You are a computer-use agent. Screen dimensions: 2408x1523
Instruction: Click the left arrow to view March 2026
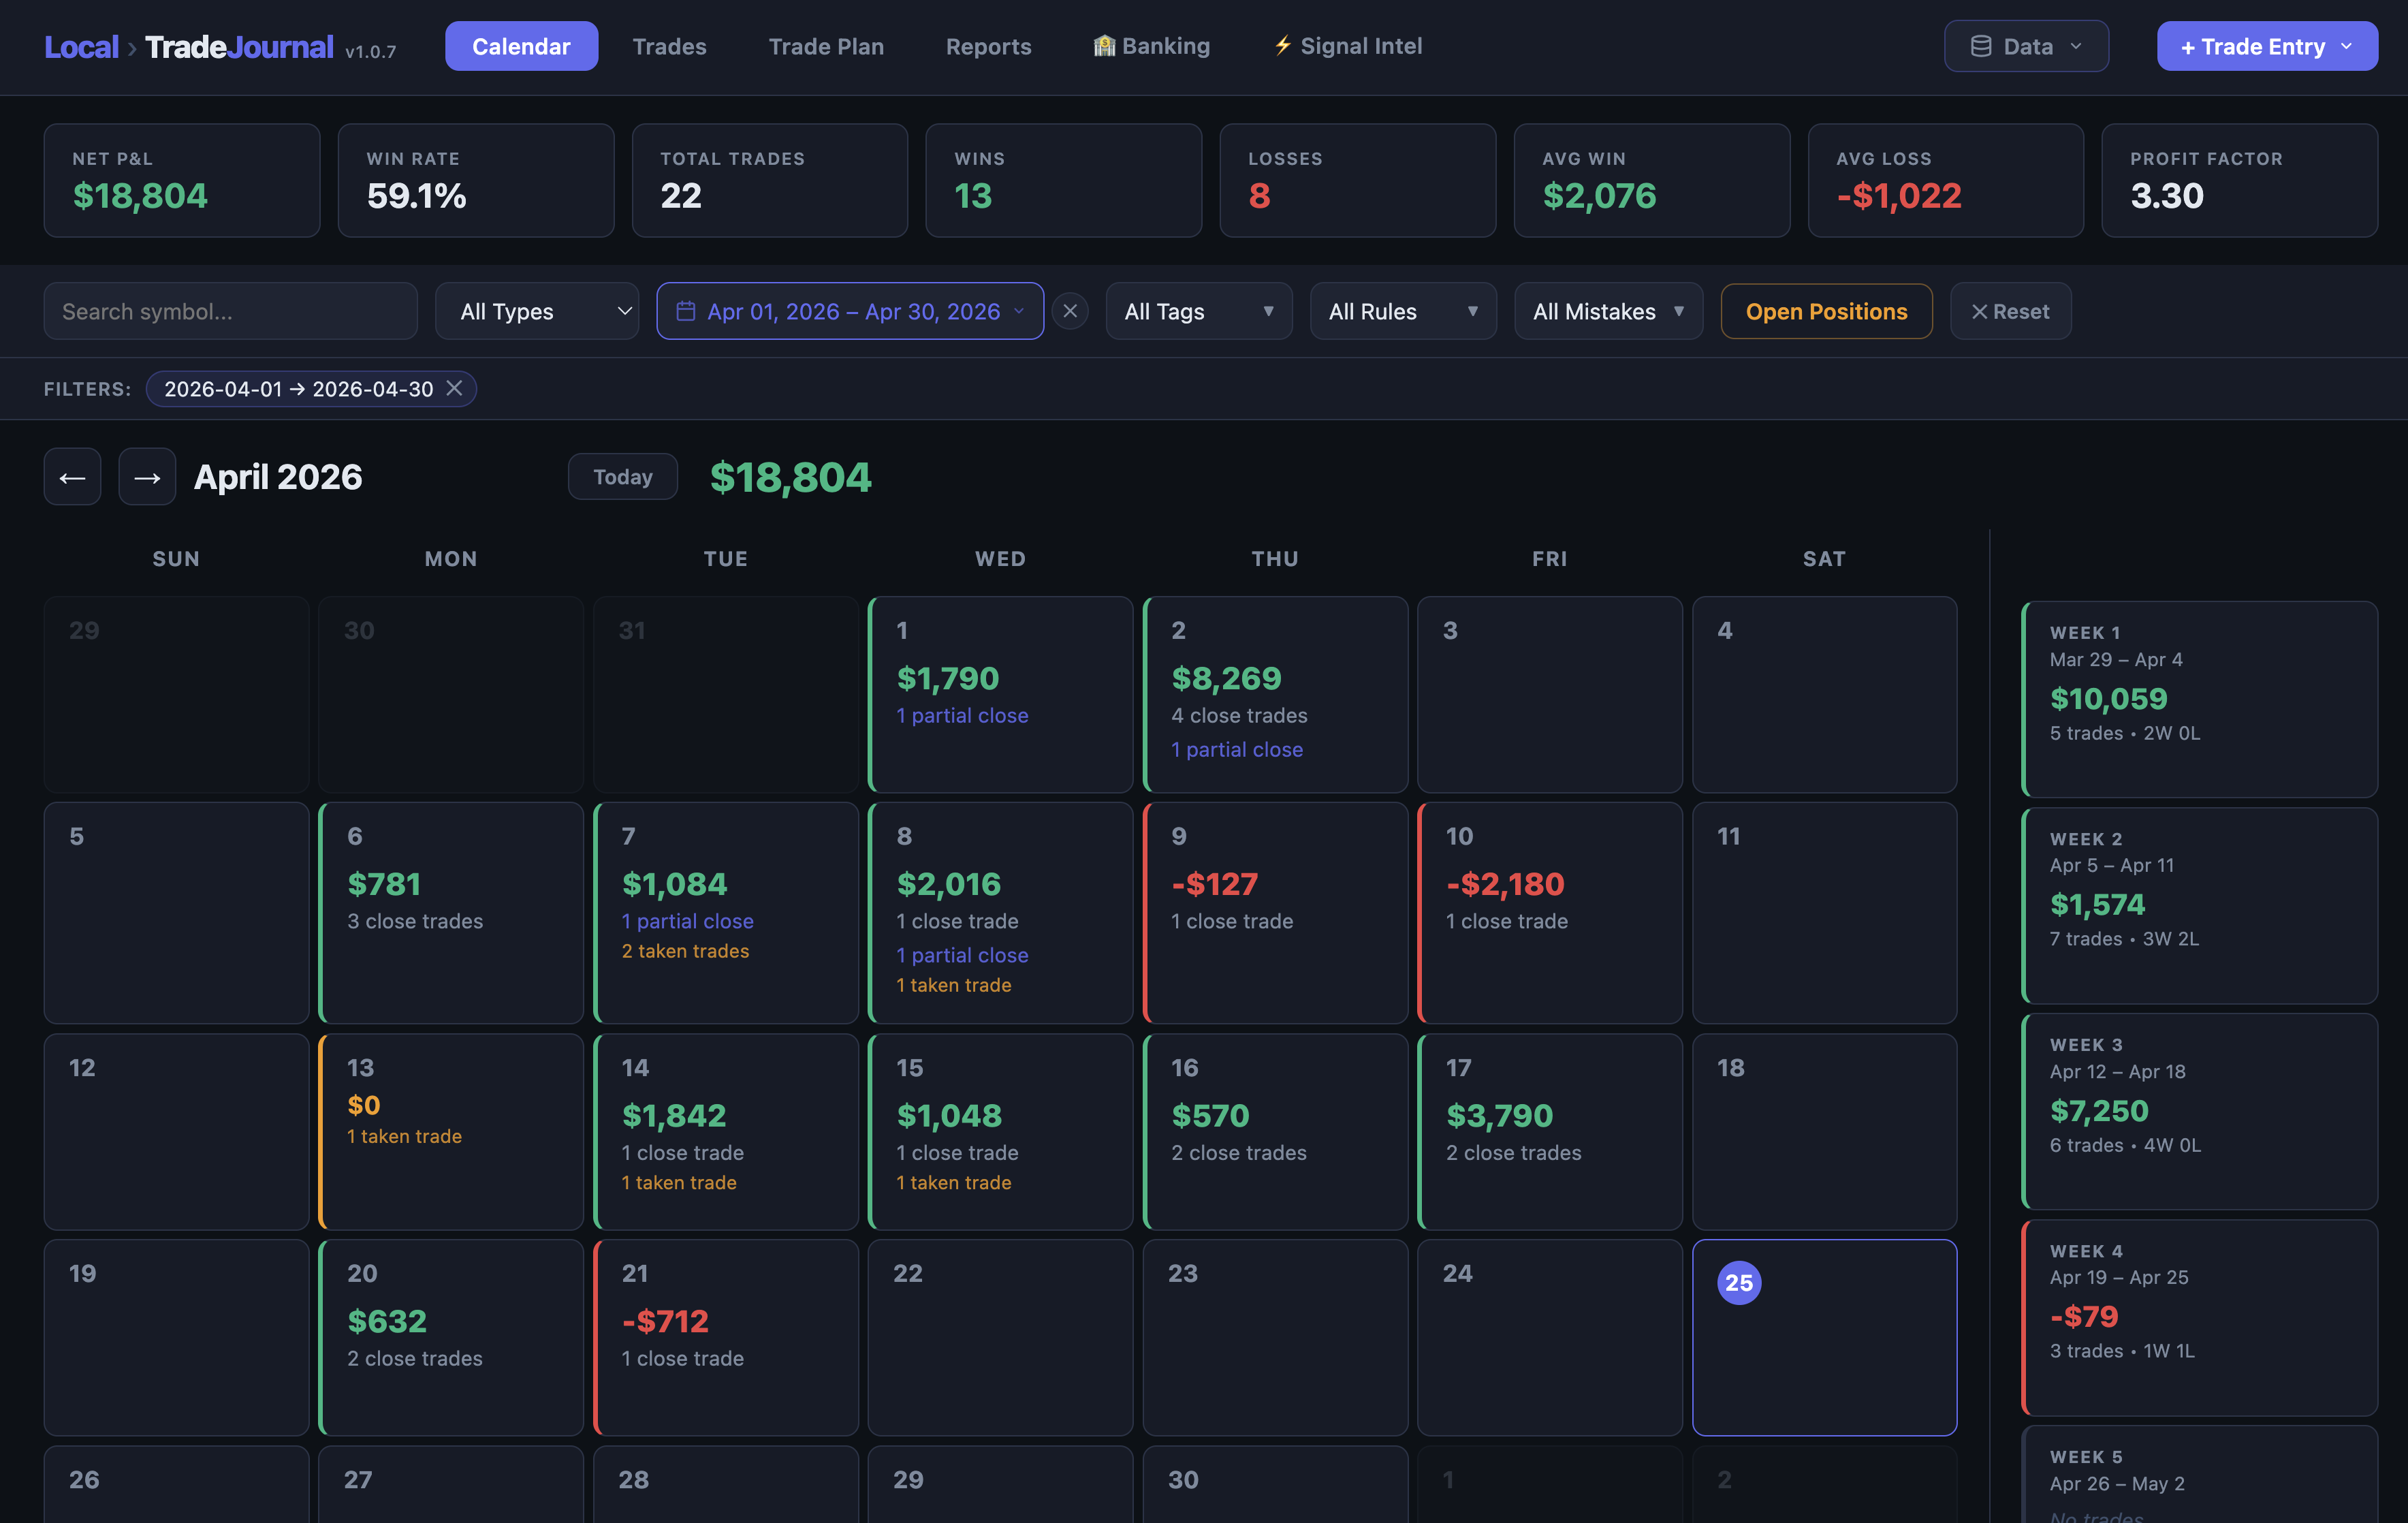(71, 477)
